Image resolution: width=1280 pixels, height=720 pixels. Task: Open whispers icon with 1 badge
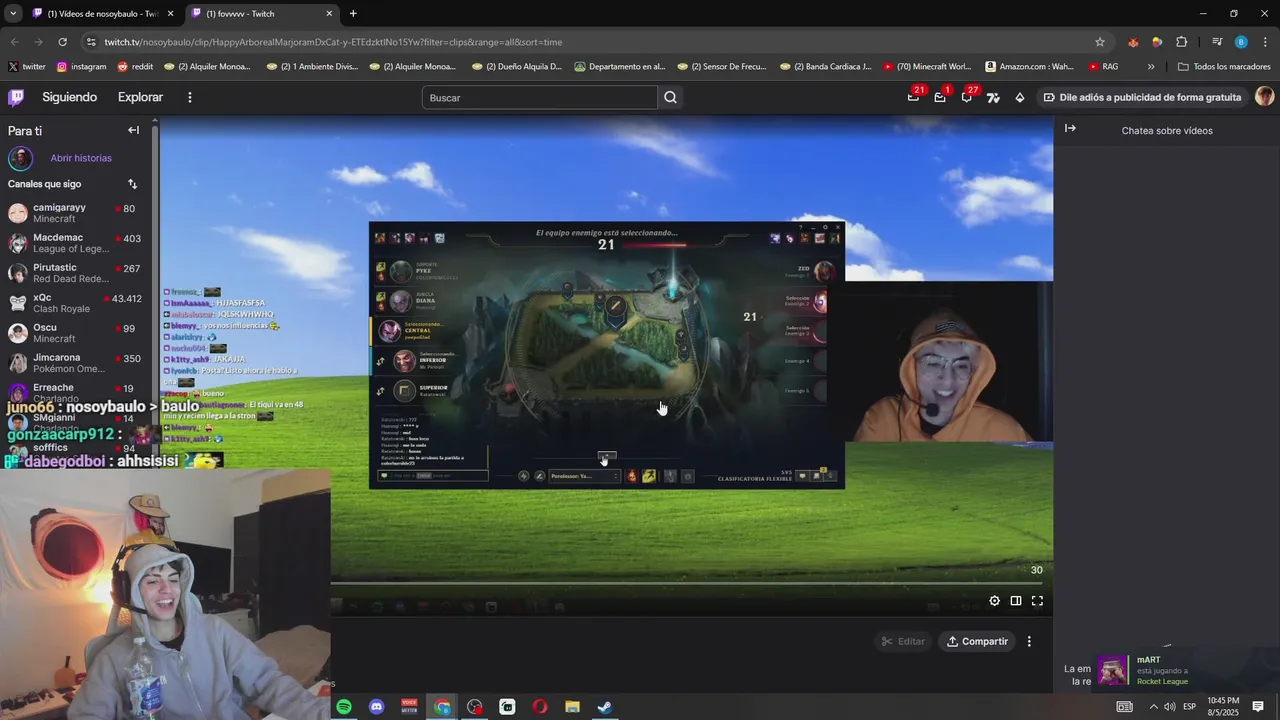point(940,97)
